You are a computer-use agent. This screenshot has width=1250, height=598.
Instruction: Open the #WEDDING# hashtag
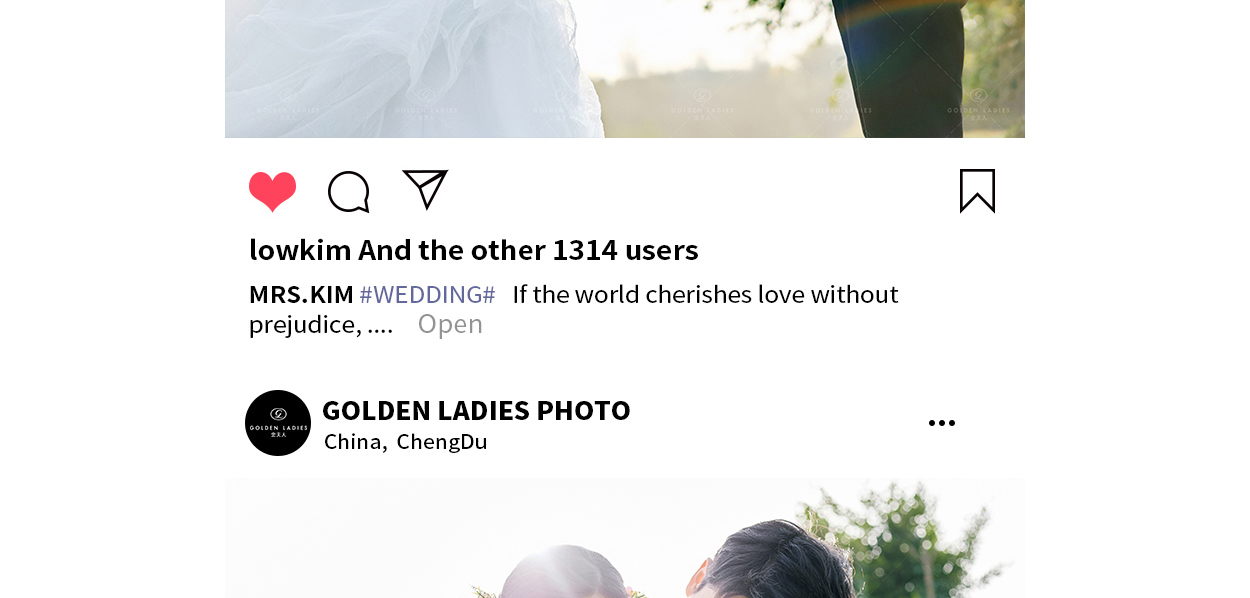[x=427, y=294]
